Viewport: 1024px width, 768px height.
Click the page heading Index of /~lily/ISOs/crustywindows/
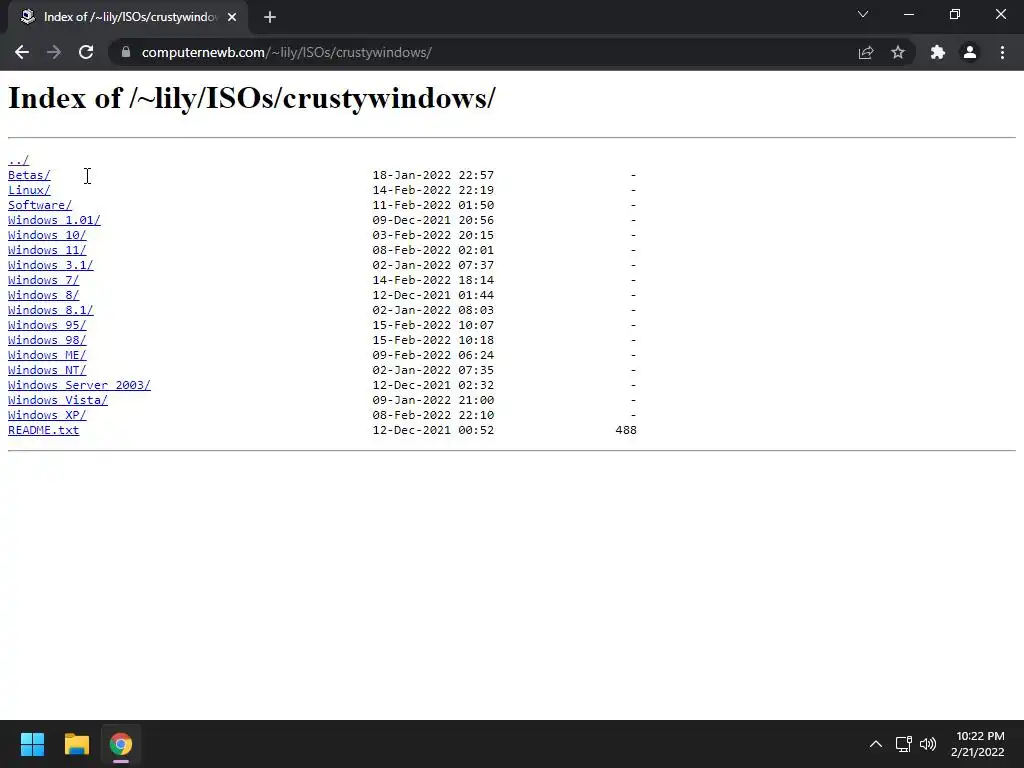[252, 99]
